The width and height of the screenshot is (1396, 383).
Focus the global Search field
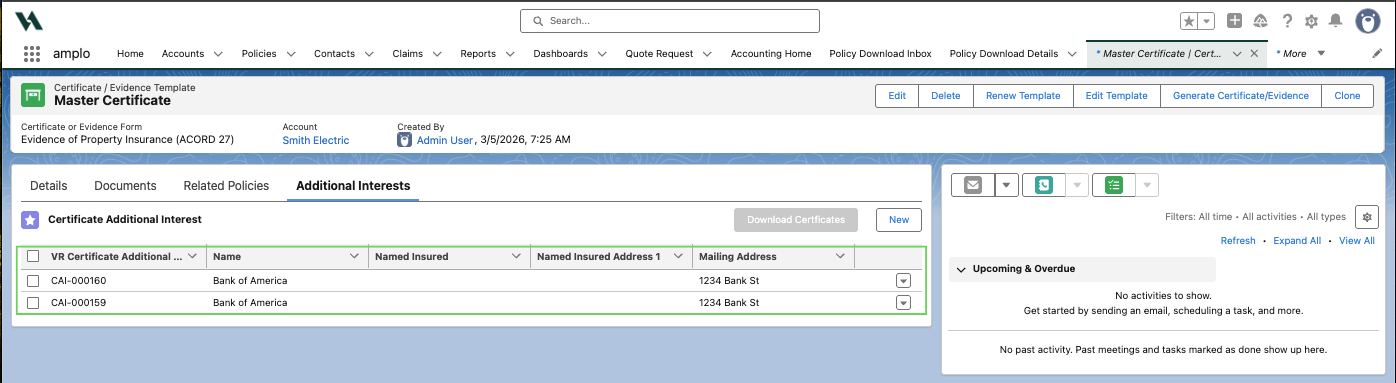click(x=670, y=20)
